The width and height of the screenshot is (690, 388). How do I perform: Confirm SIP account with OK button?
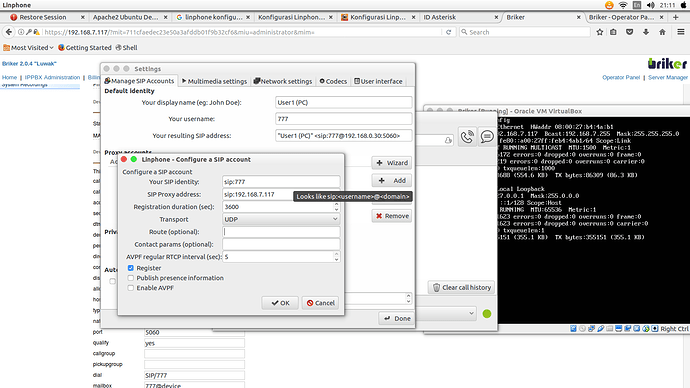pos(280,303)
